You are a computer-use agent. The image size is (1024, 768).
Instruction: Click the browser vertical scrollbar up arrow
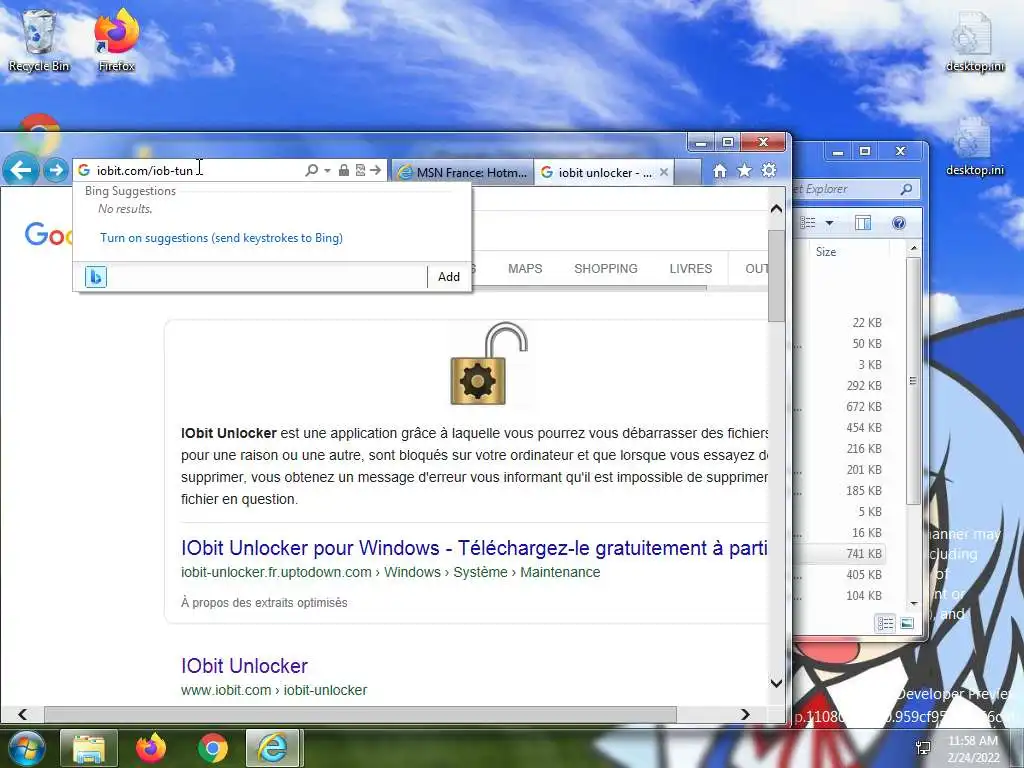pyautogui.click(x=776, y=209)
